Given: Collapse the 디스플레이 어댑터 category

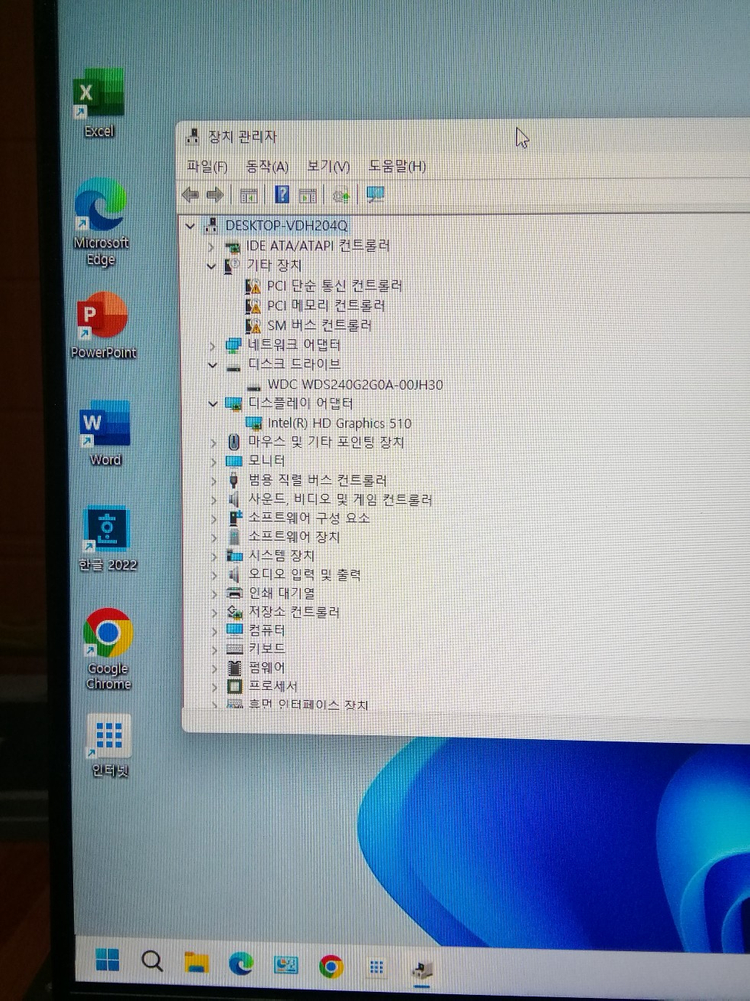Looking at the screenshot, I should click(213, 403).
